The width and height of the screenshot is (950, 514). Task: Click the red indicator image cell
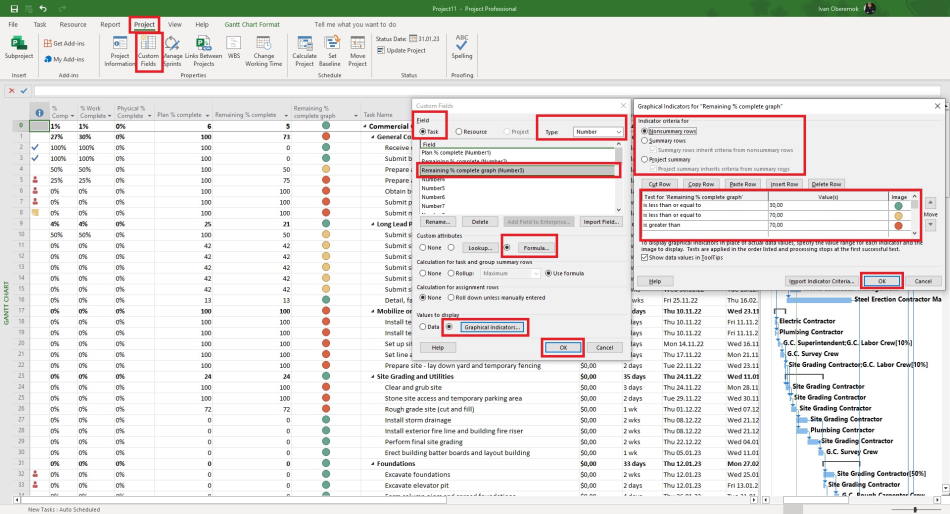click(x=899, y=225)
